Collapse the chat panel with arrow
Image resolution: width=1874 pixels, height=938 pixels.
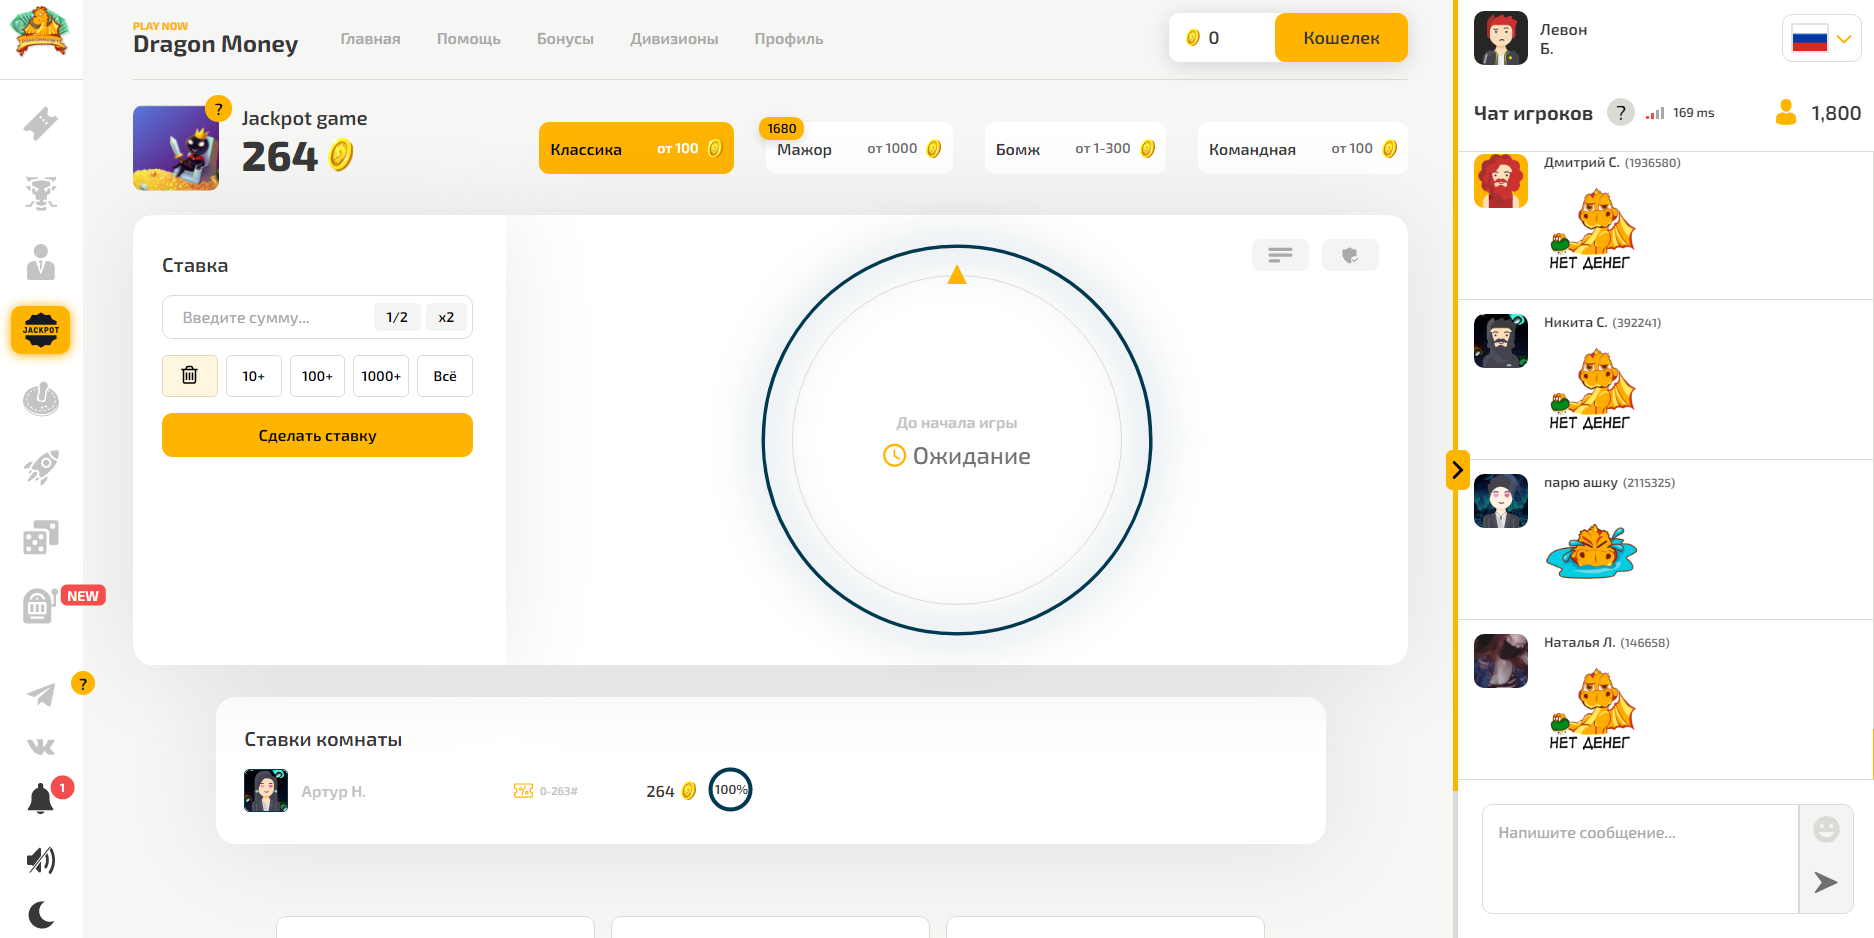(1457, 470)
